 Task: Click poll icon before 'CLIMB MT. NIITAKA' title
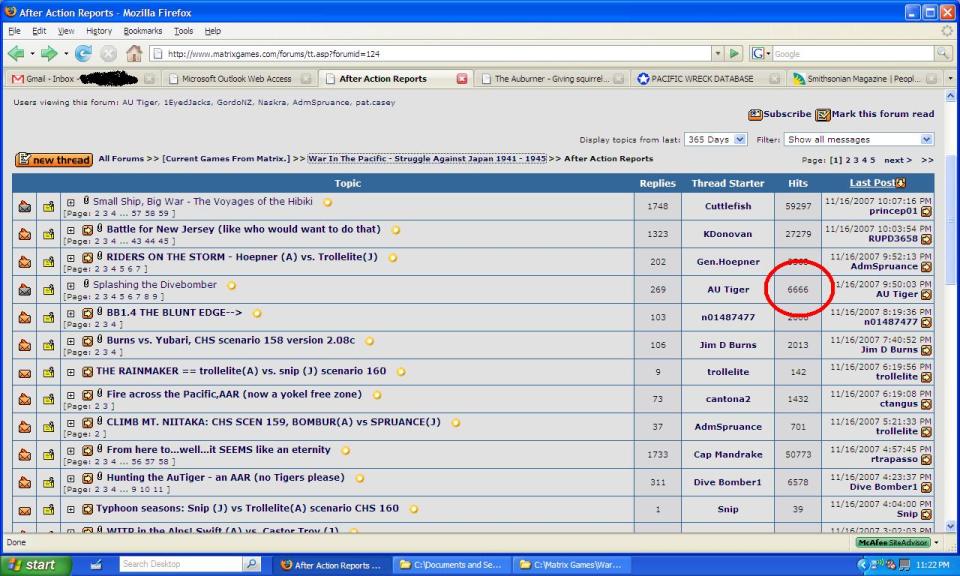coord(88,422)
